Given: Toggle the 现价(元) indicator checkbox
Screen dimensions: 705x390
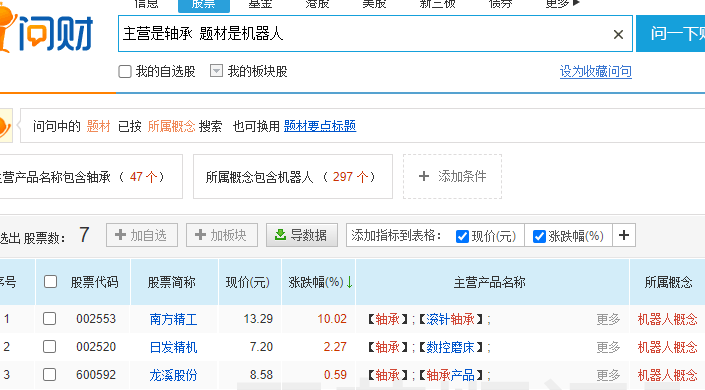Looking at the screenshot, I should click(462, 236).
